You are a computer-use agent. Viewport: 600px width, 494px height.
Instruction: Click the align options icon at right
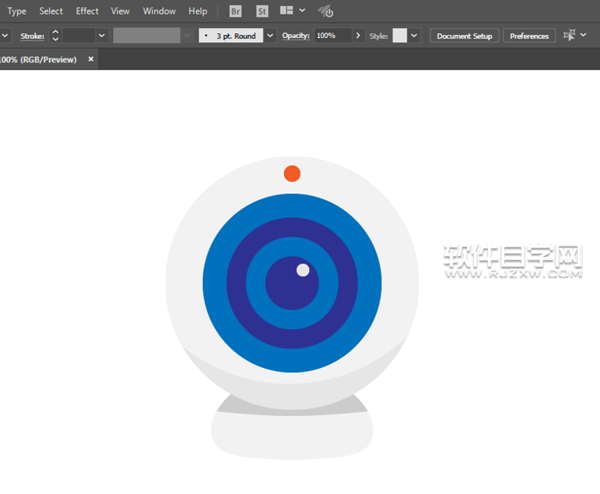(x=569, y=35)
